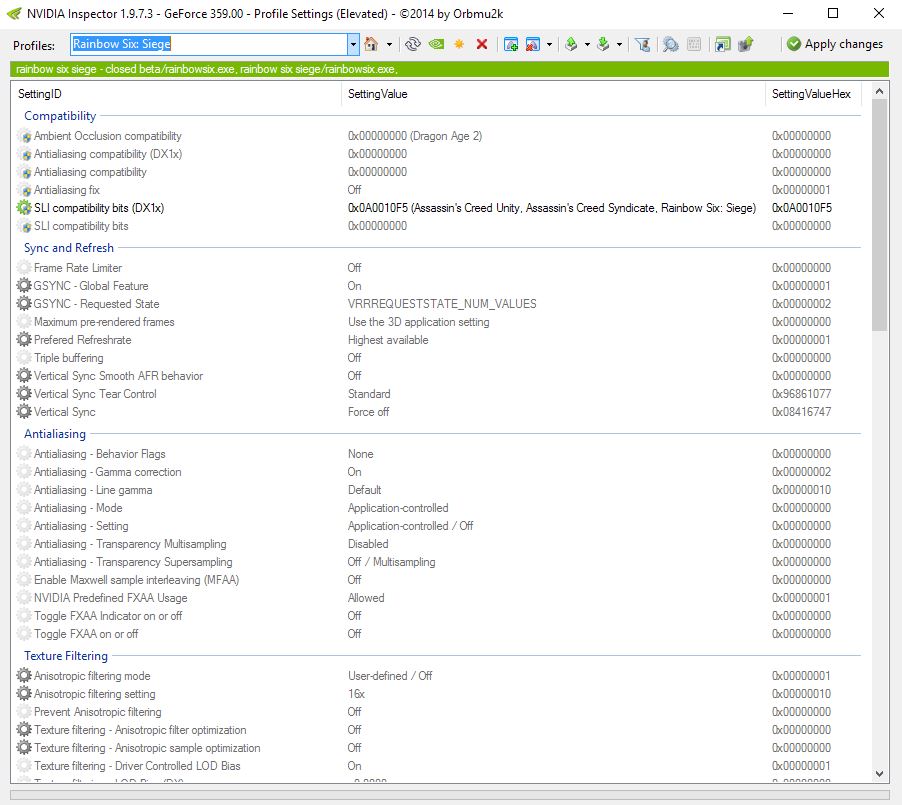This screenshot has height=805, width=902.
Task: Select Toggle FXAA on or off row
Action: click(438, 634)
